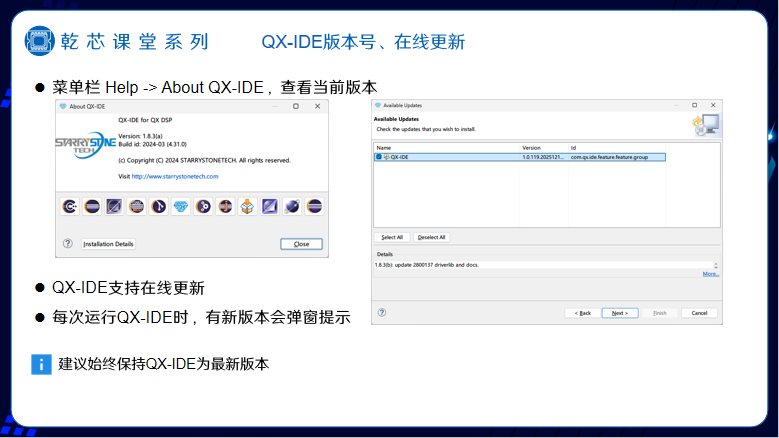
Task: Click the About QX-IDE title bar diamond icon
Action: (x=63, y=106)
